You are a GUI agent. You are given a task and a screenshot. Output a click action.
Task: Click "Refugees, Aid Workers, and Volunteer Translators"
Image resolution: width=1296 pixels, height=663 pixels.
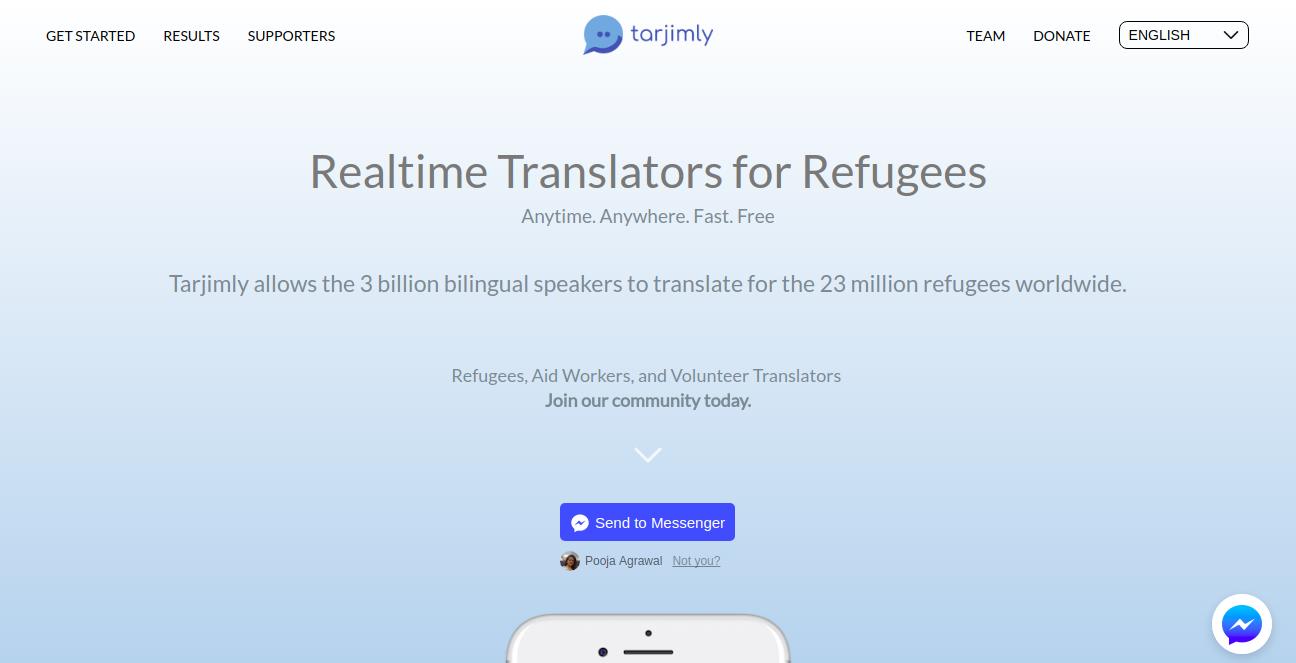tap(646, 376)
